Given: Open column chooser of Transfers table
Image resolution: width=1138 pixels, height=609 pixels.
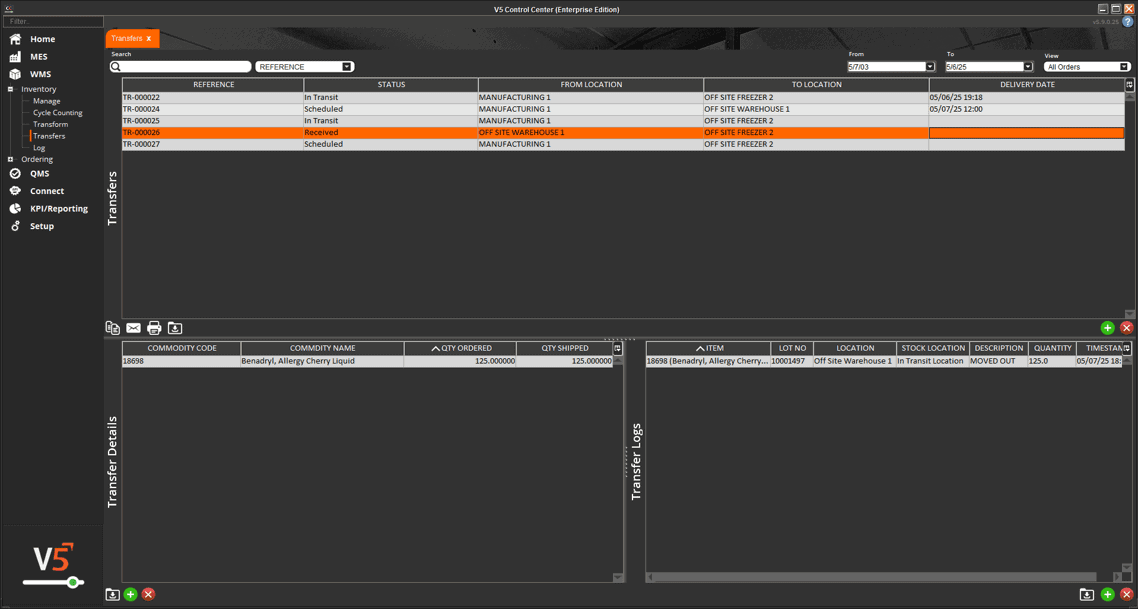Looking at the screenshot, I should coord(1129,85).
